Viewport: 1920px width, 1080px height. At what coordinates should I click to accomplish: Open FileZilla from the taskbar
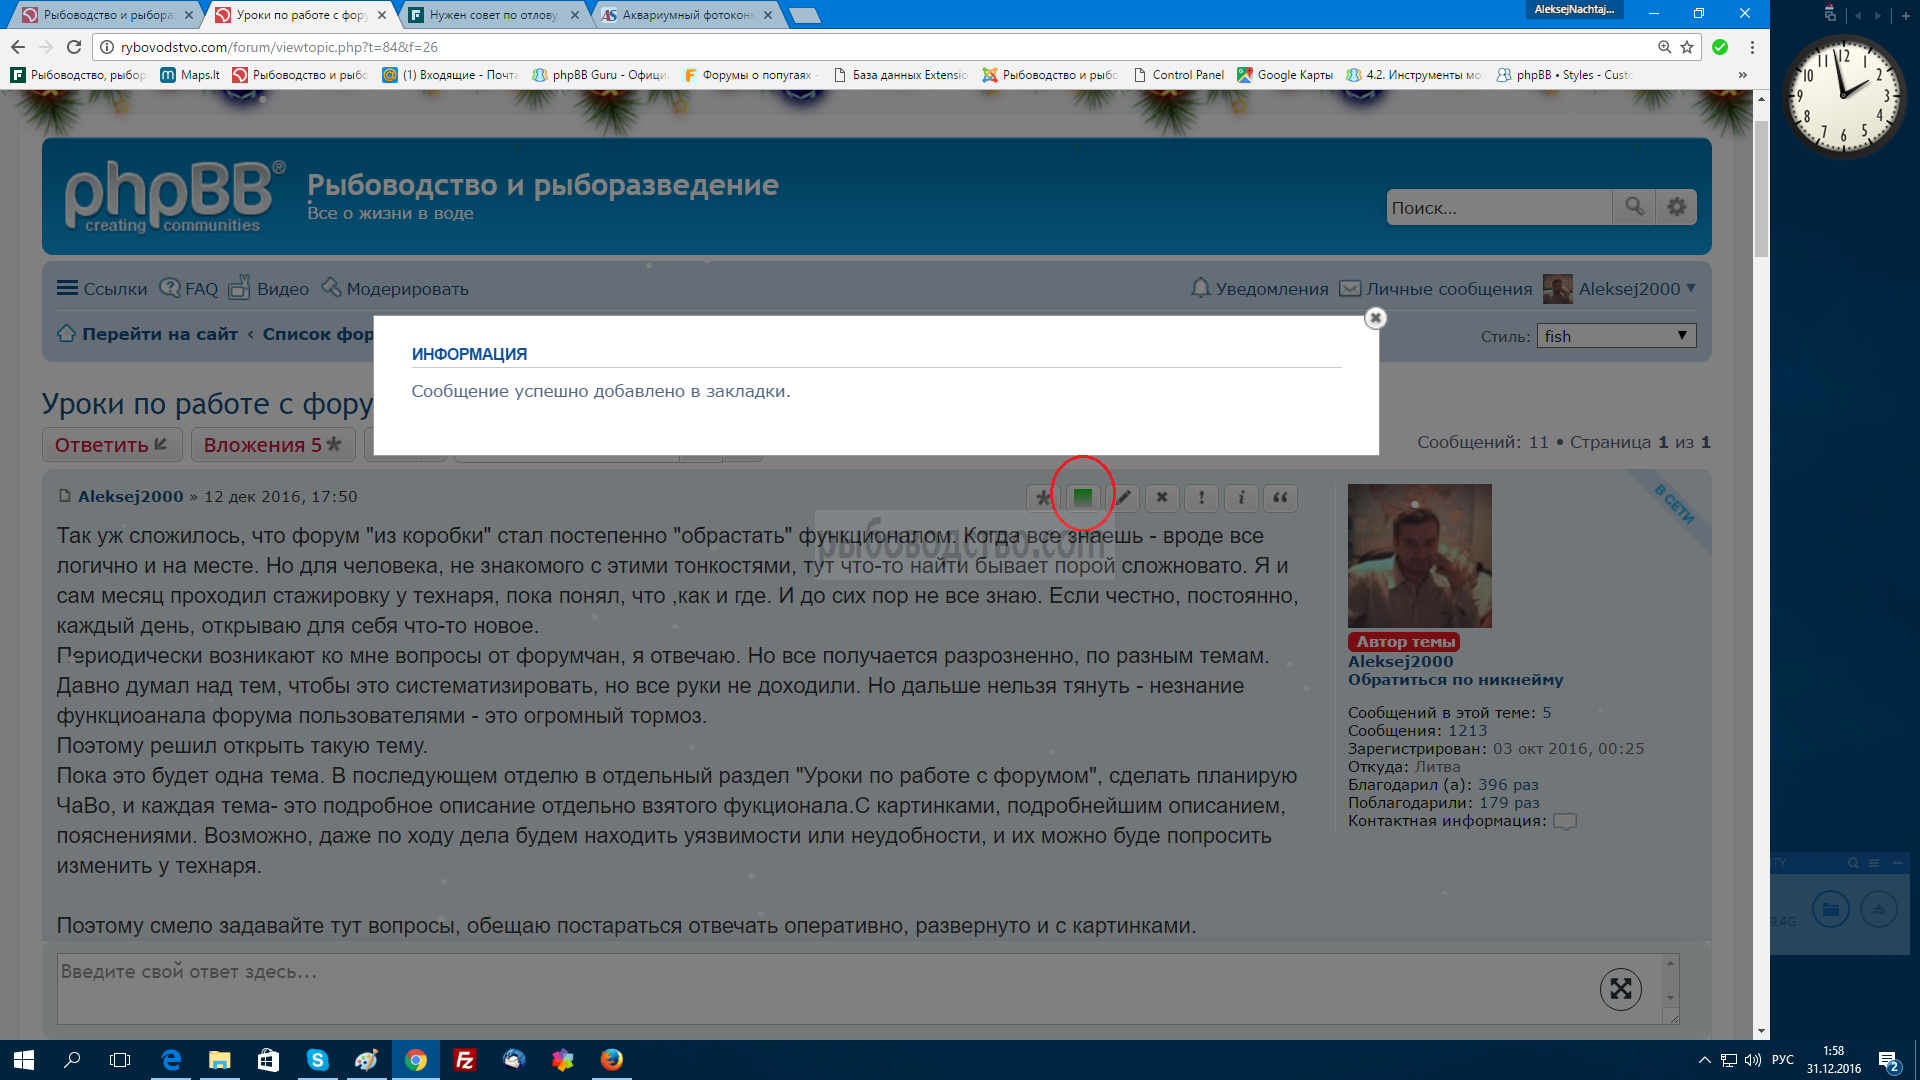click(x=464, y=1060)
